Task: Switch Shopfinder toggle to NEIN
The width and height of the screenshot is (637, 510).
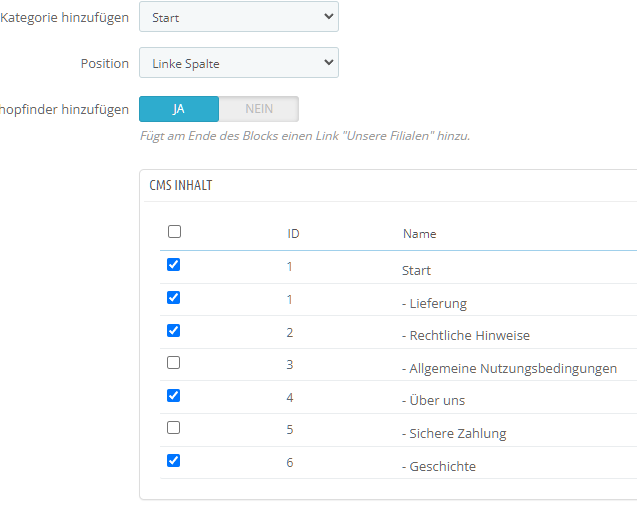Action: coord(258,109)
